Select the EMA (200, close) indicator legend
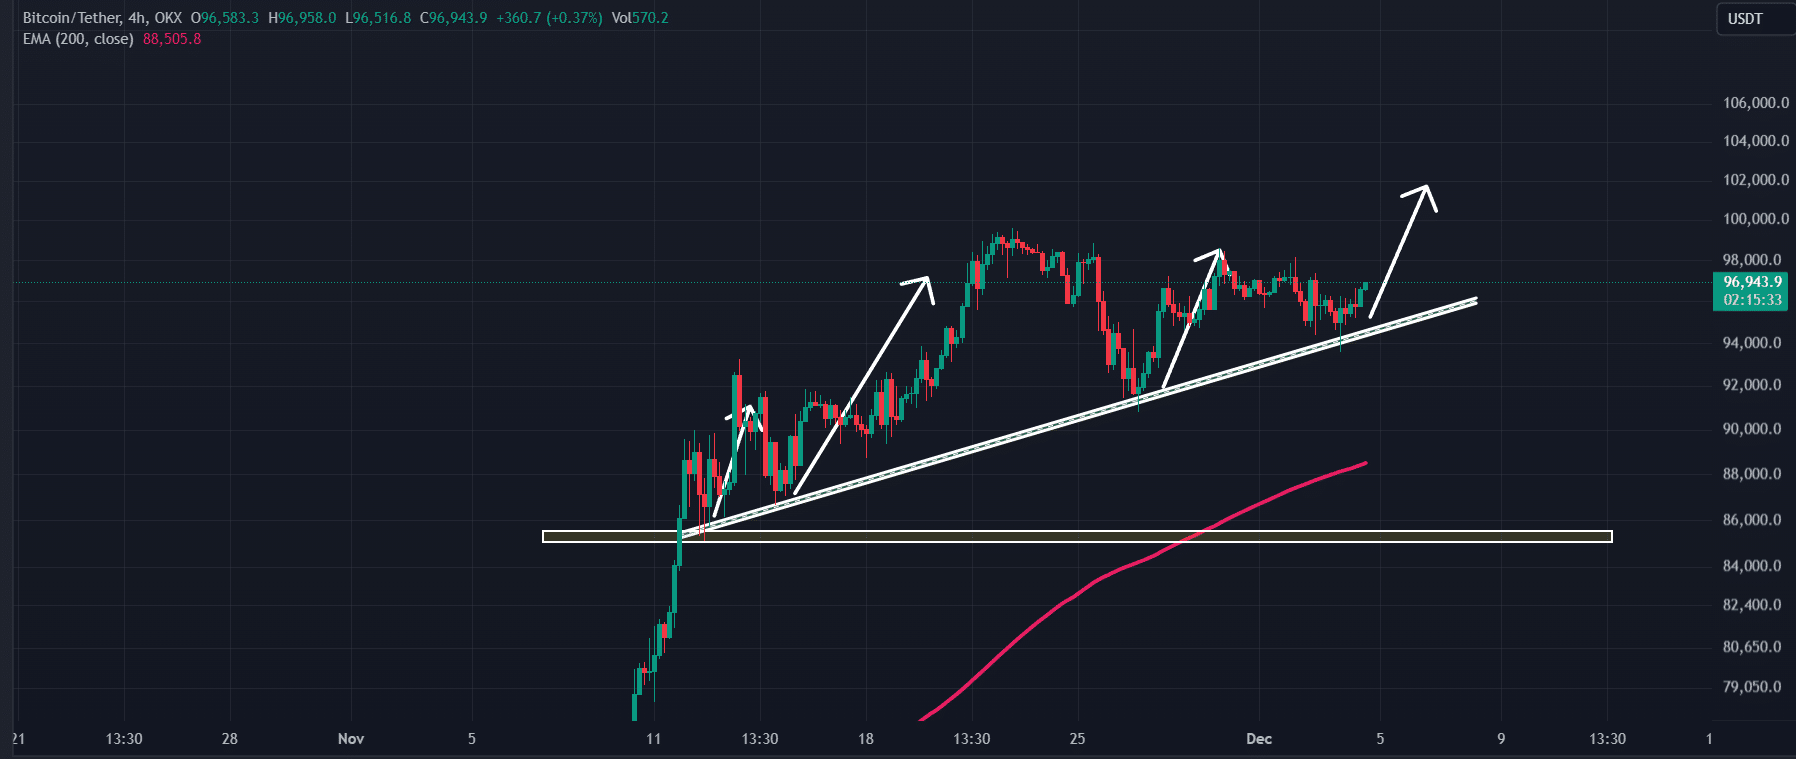Viewport: 1796px width, 759px height. (x=78, y=39)
